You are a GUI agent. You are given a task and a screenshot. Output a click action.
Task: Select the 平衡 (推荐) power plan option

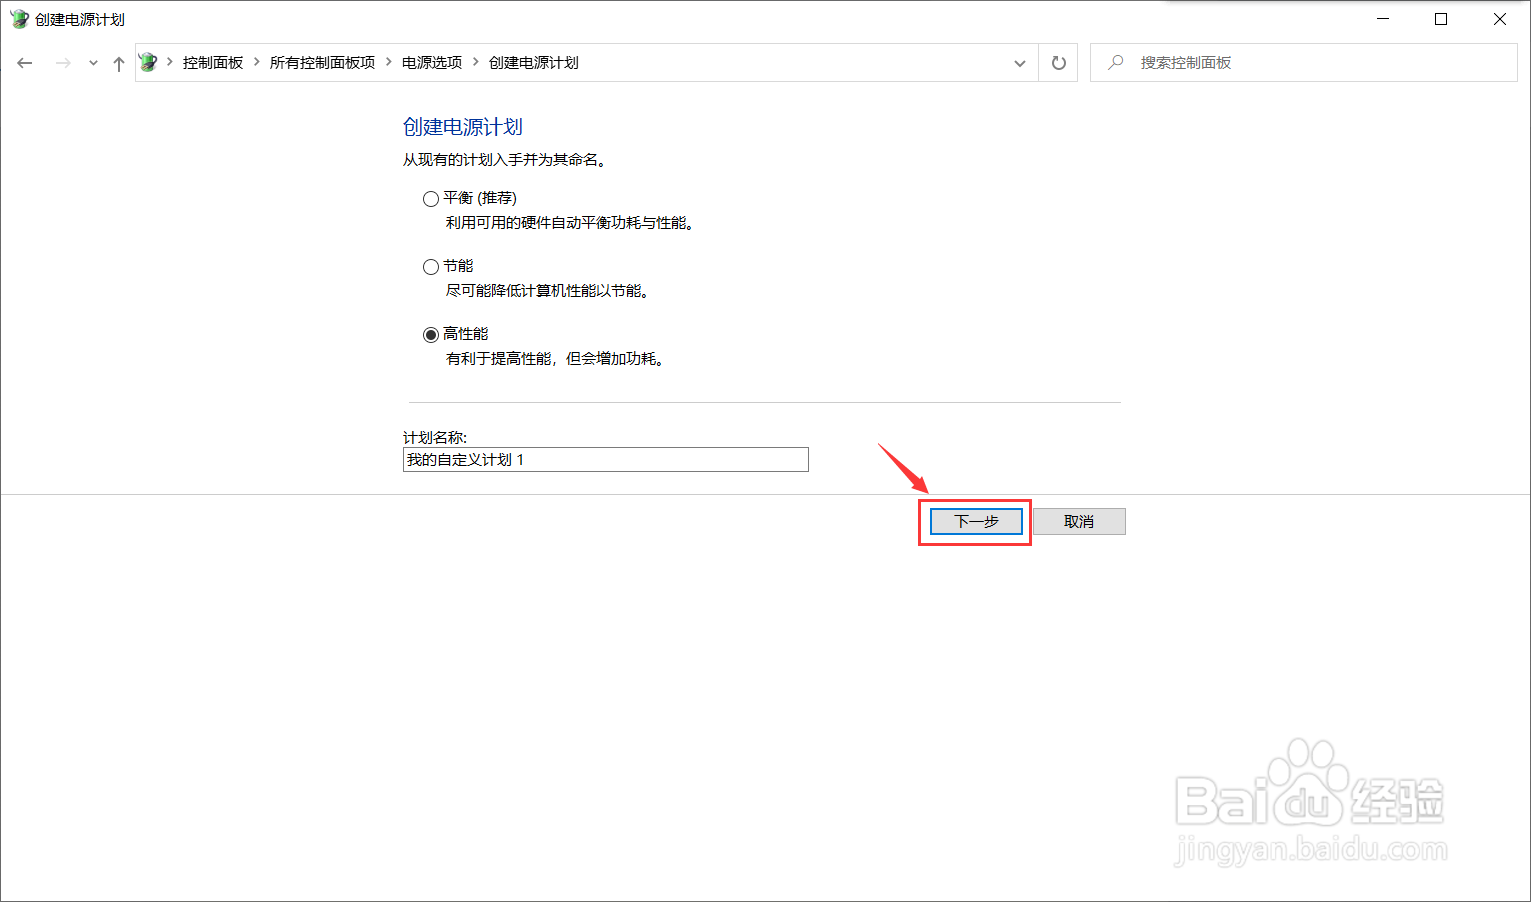(431, 198)
